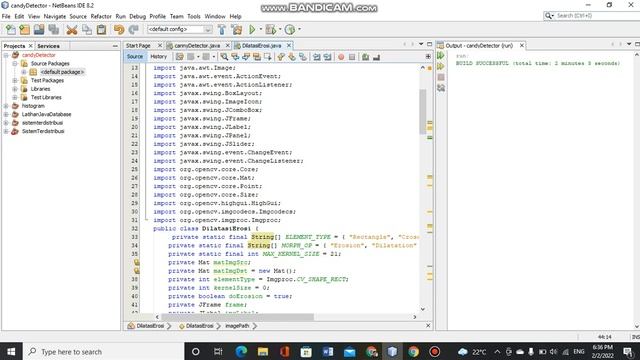640x360 pixels.
Task: Click Re-run green arrows in Output panel
Action: click(441, 56)
